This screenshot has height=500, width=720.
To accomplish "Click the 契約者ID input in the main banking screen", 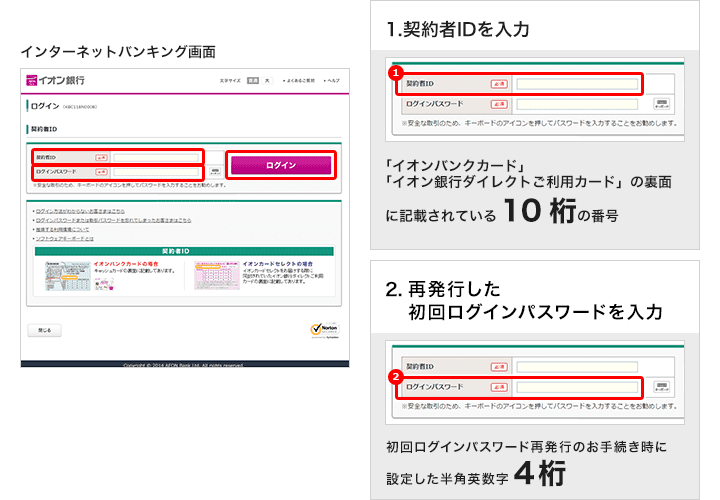I will 156,157.
